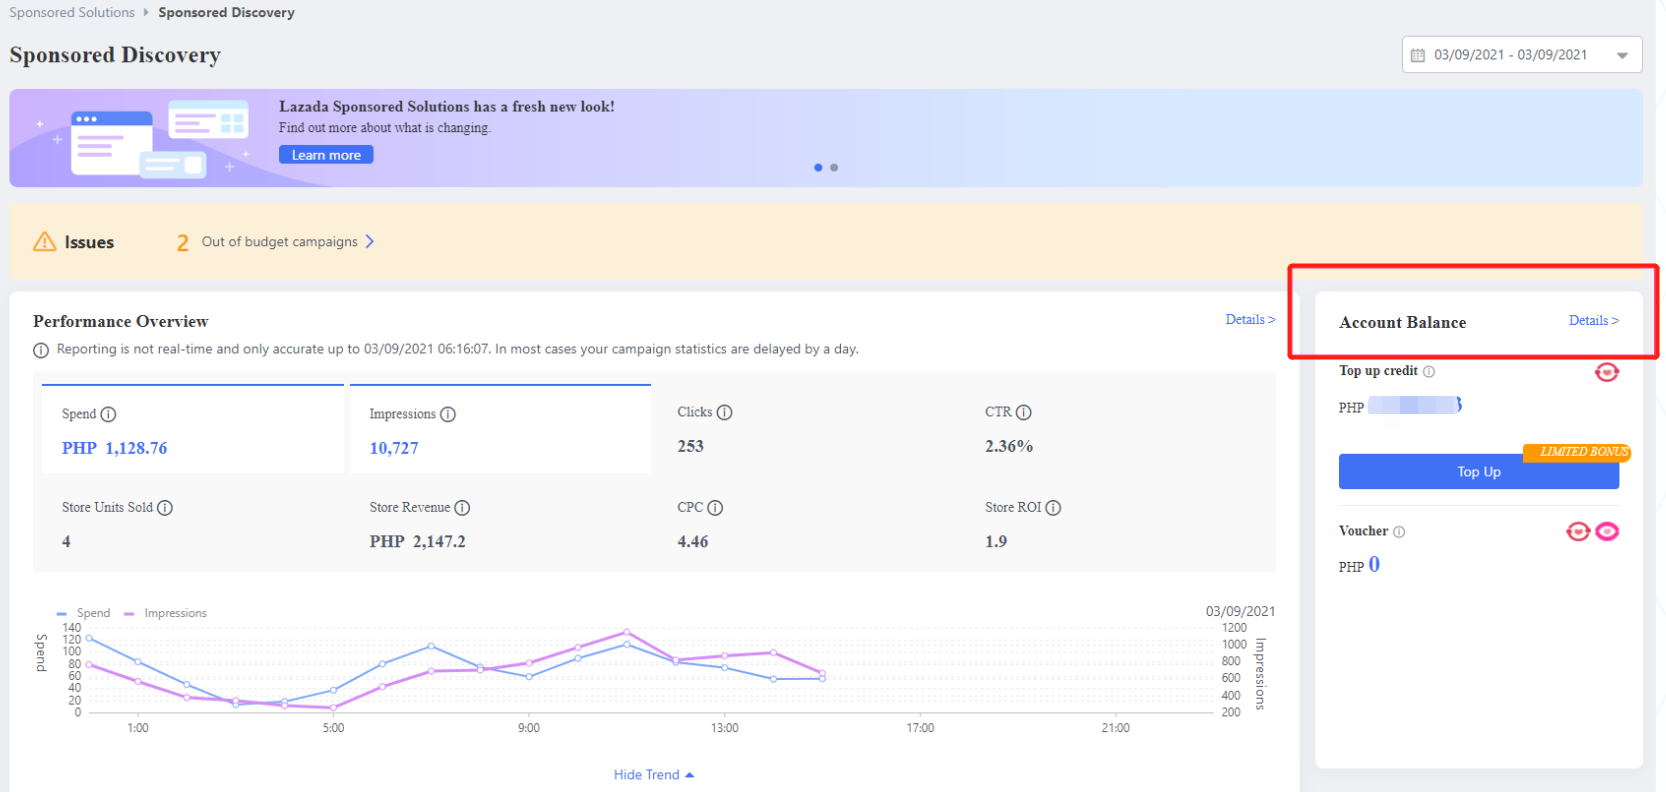This screenshot has width=1666, height=792.
Task: Click the Store Units Sold info icon
Action: pyautogui.click(x=165, y=508)
